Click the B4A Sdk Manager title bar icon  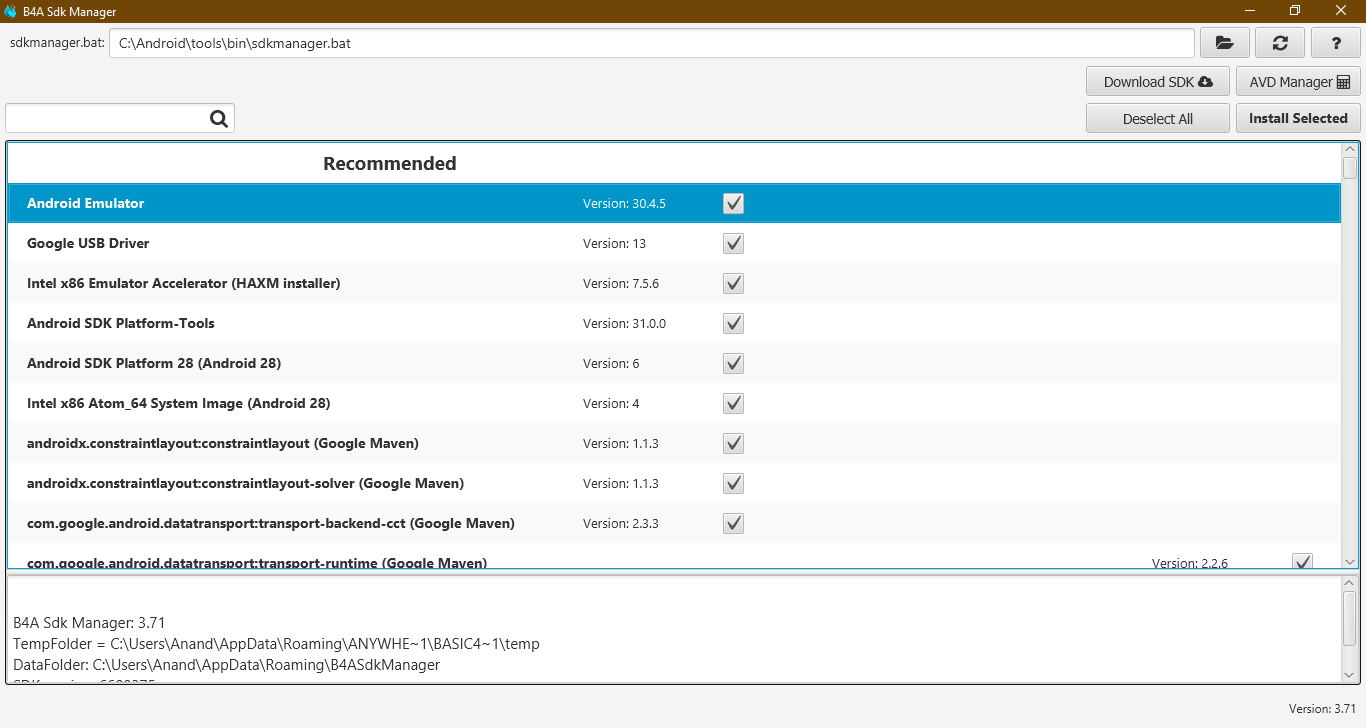[x=10, y=11]
